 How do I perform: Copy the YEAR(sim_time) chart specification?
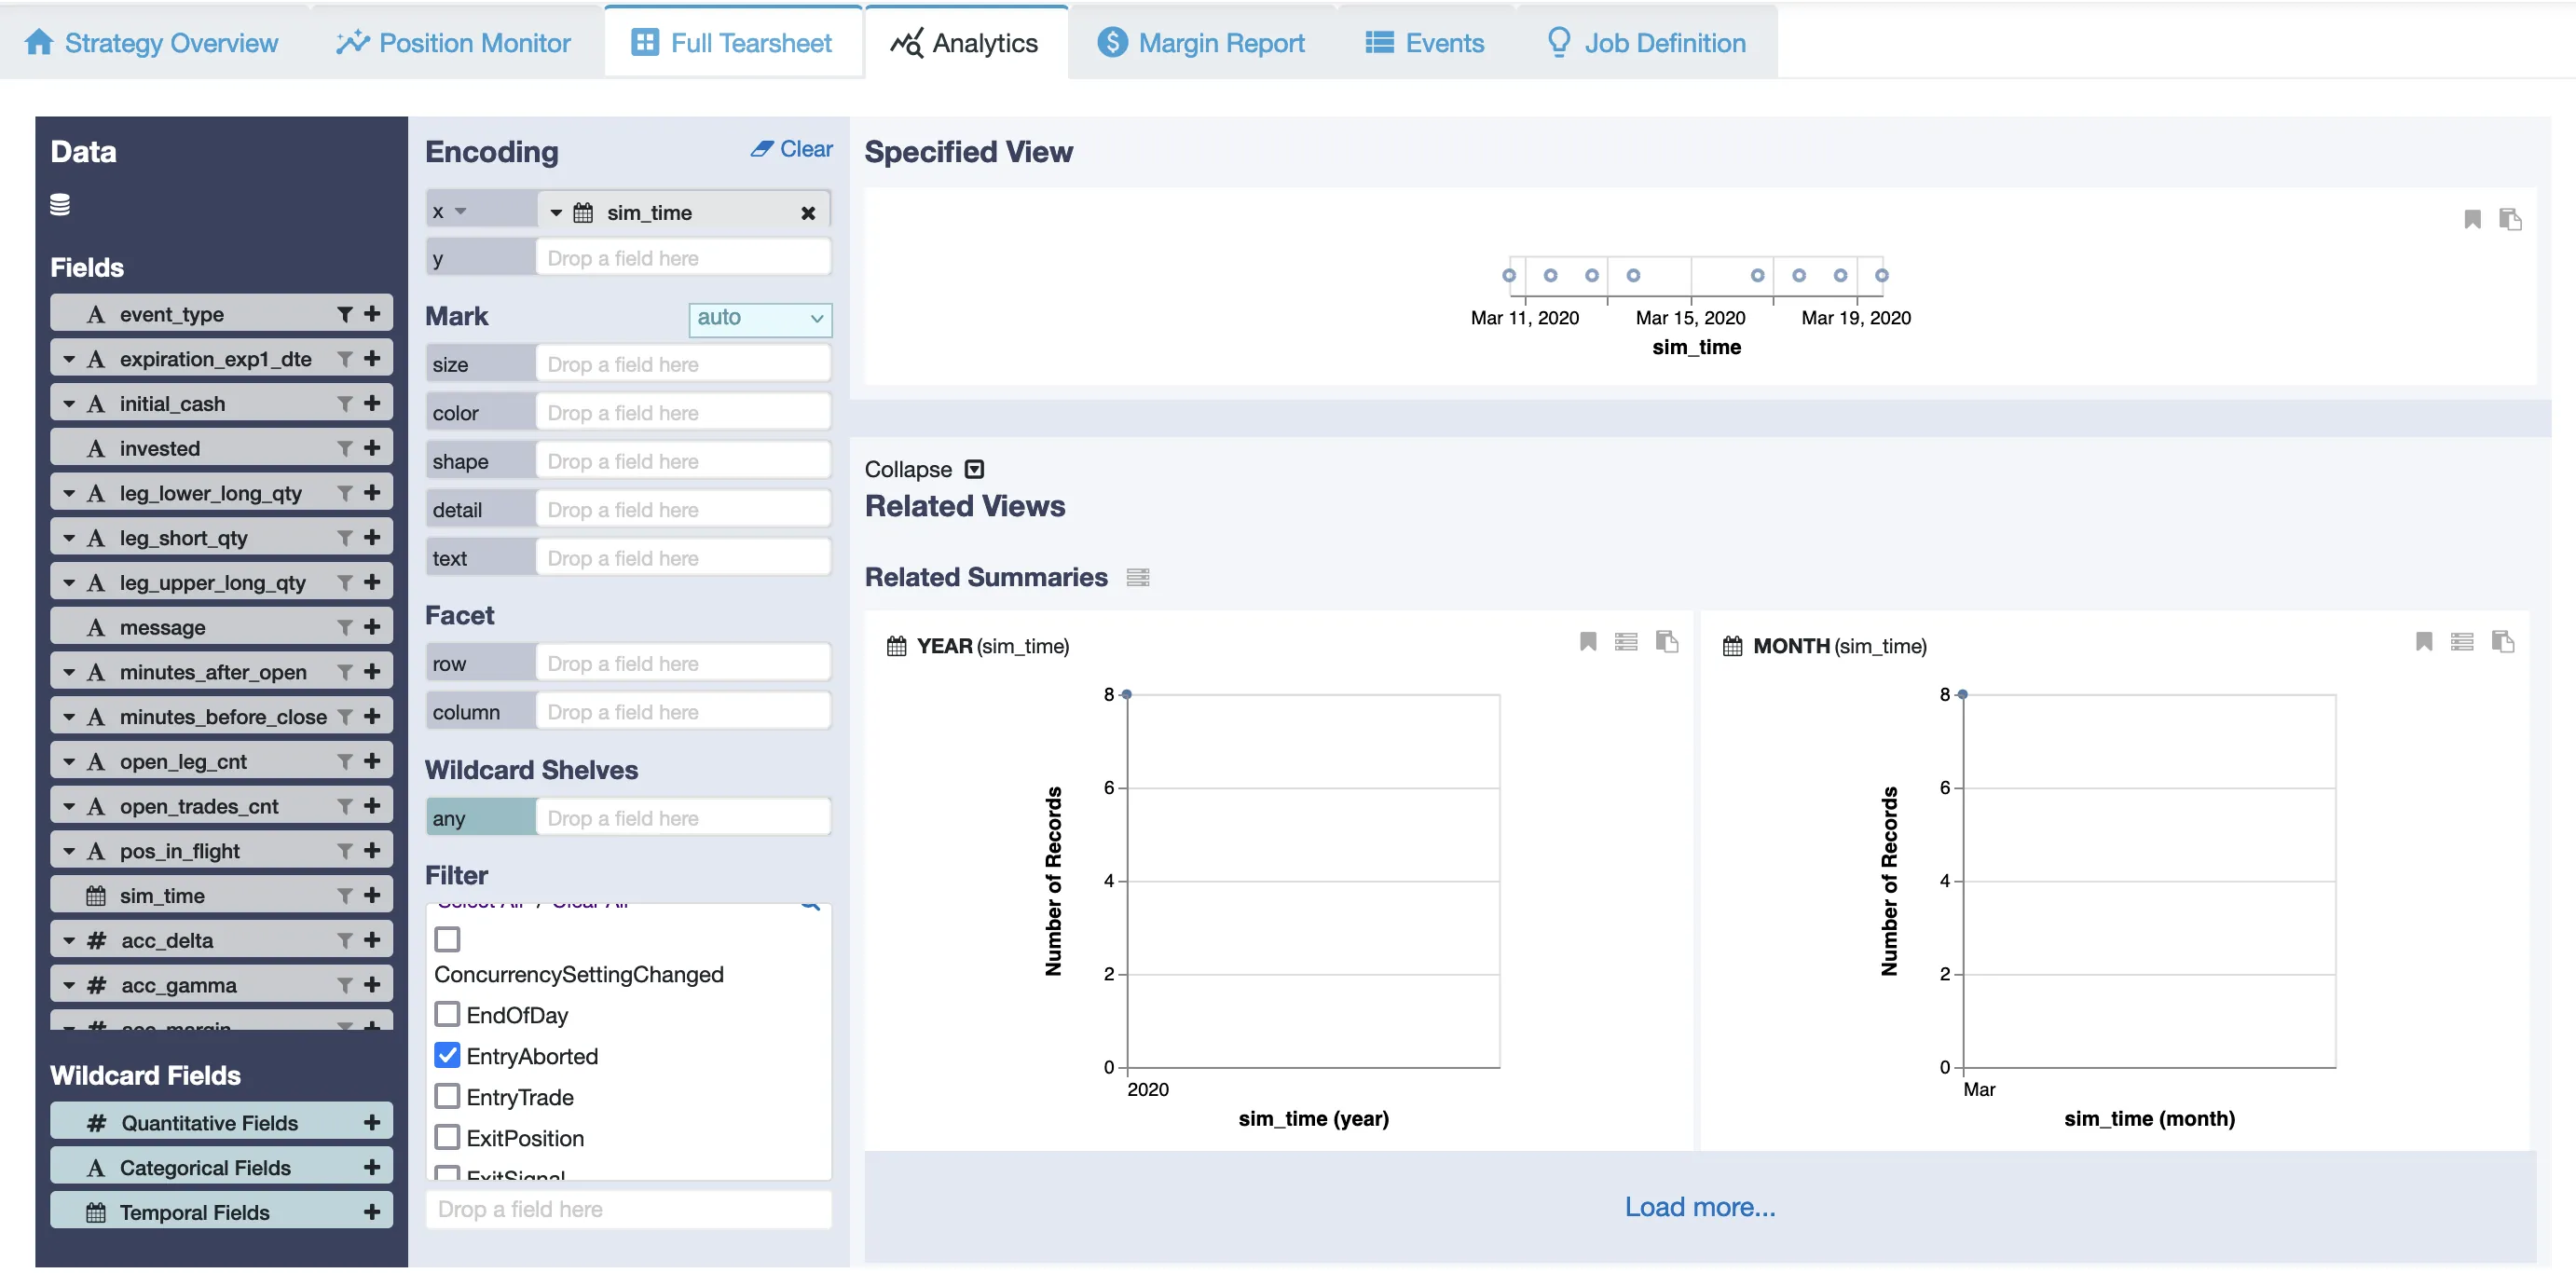click(1666, 642)
